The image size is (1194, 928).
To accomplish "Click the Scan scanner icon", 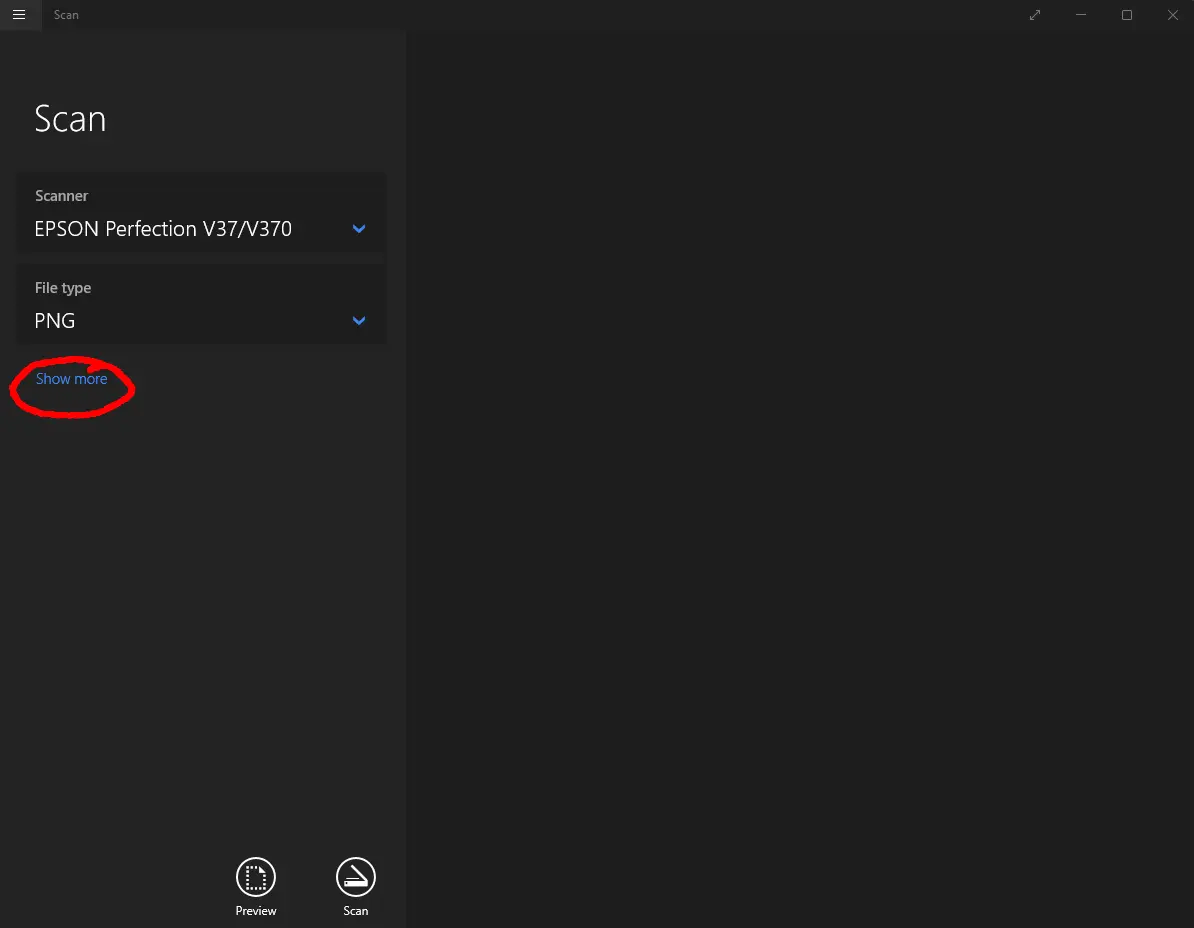I will tap(356, 878).
